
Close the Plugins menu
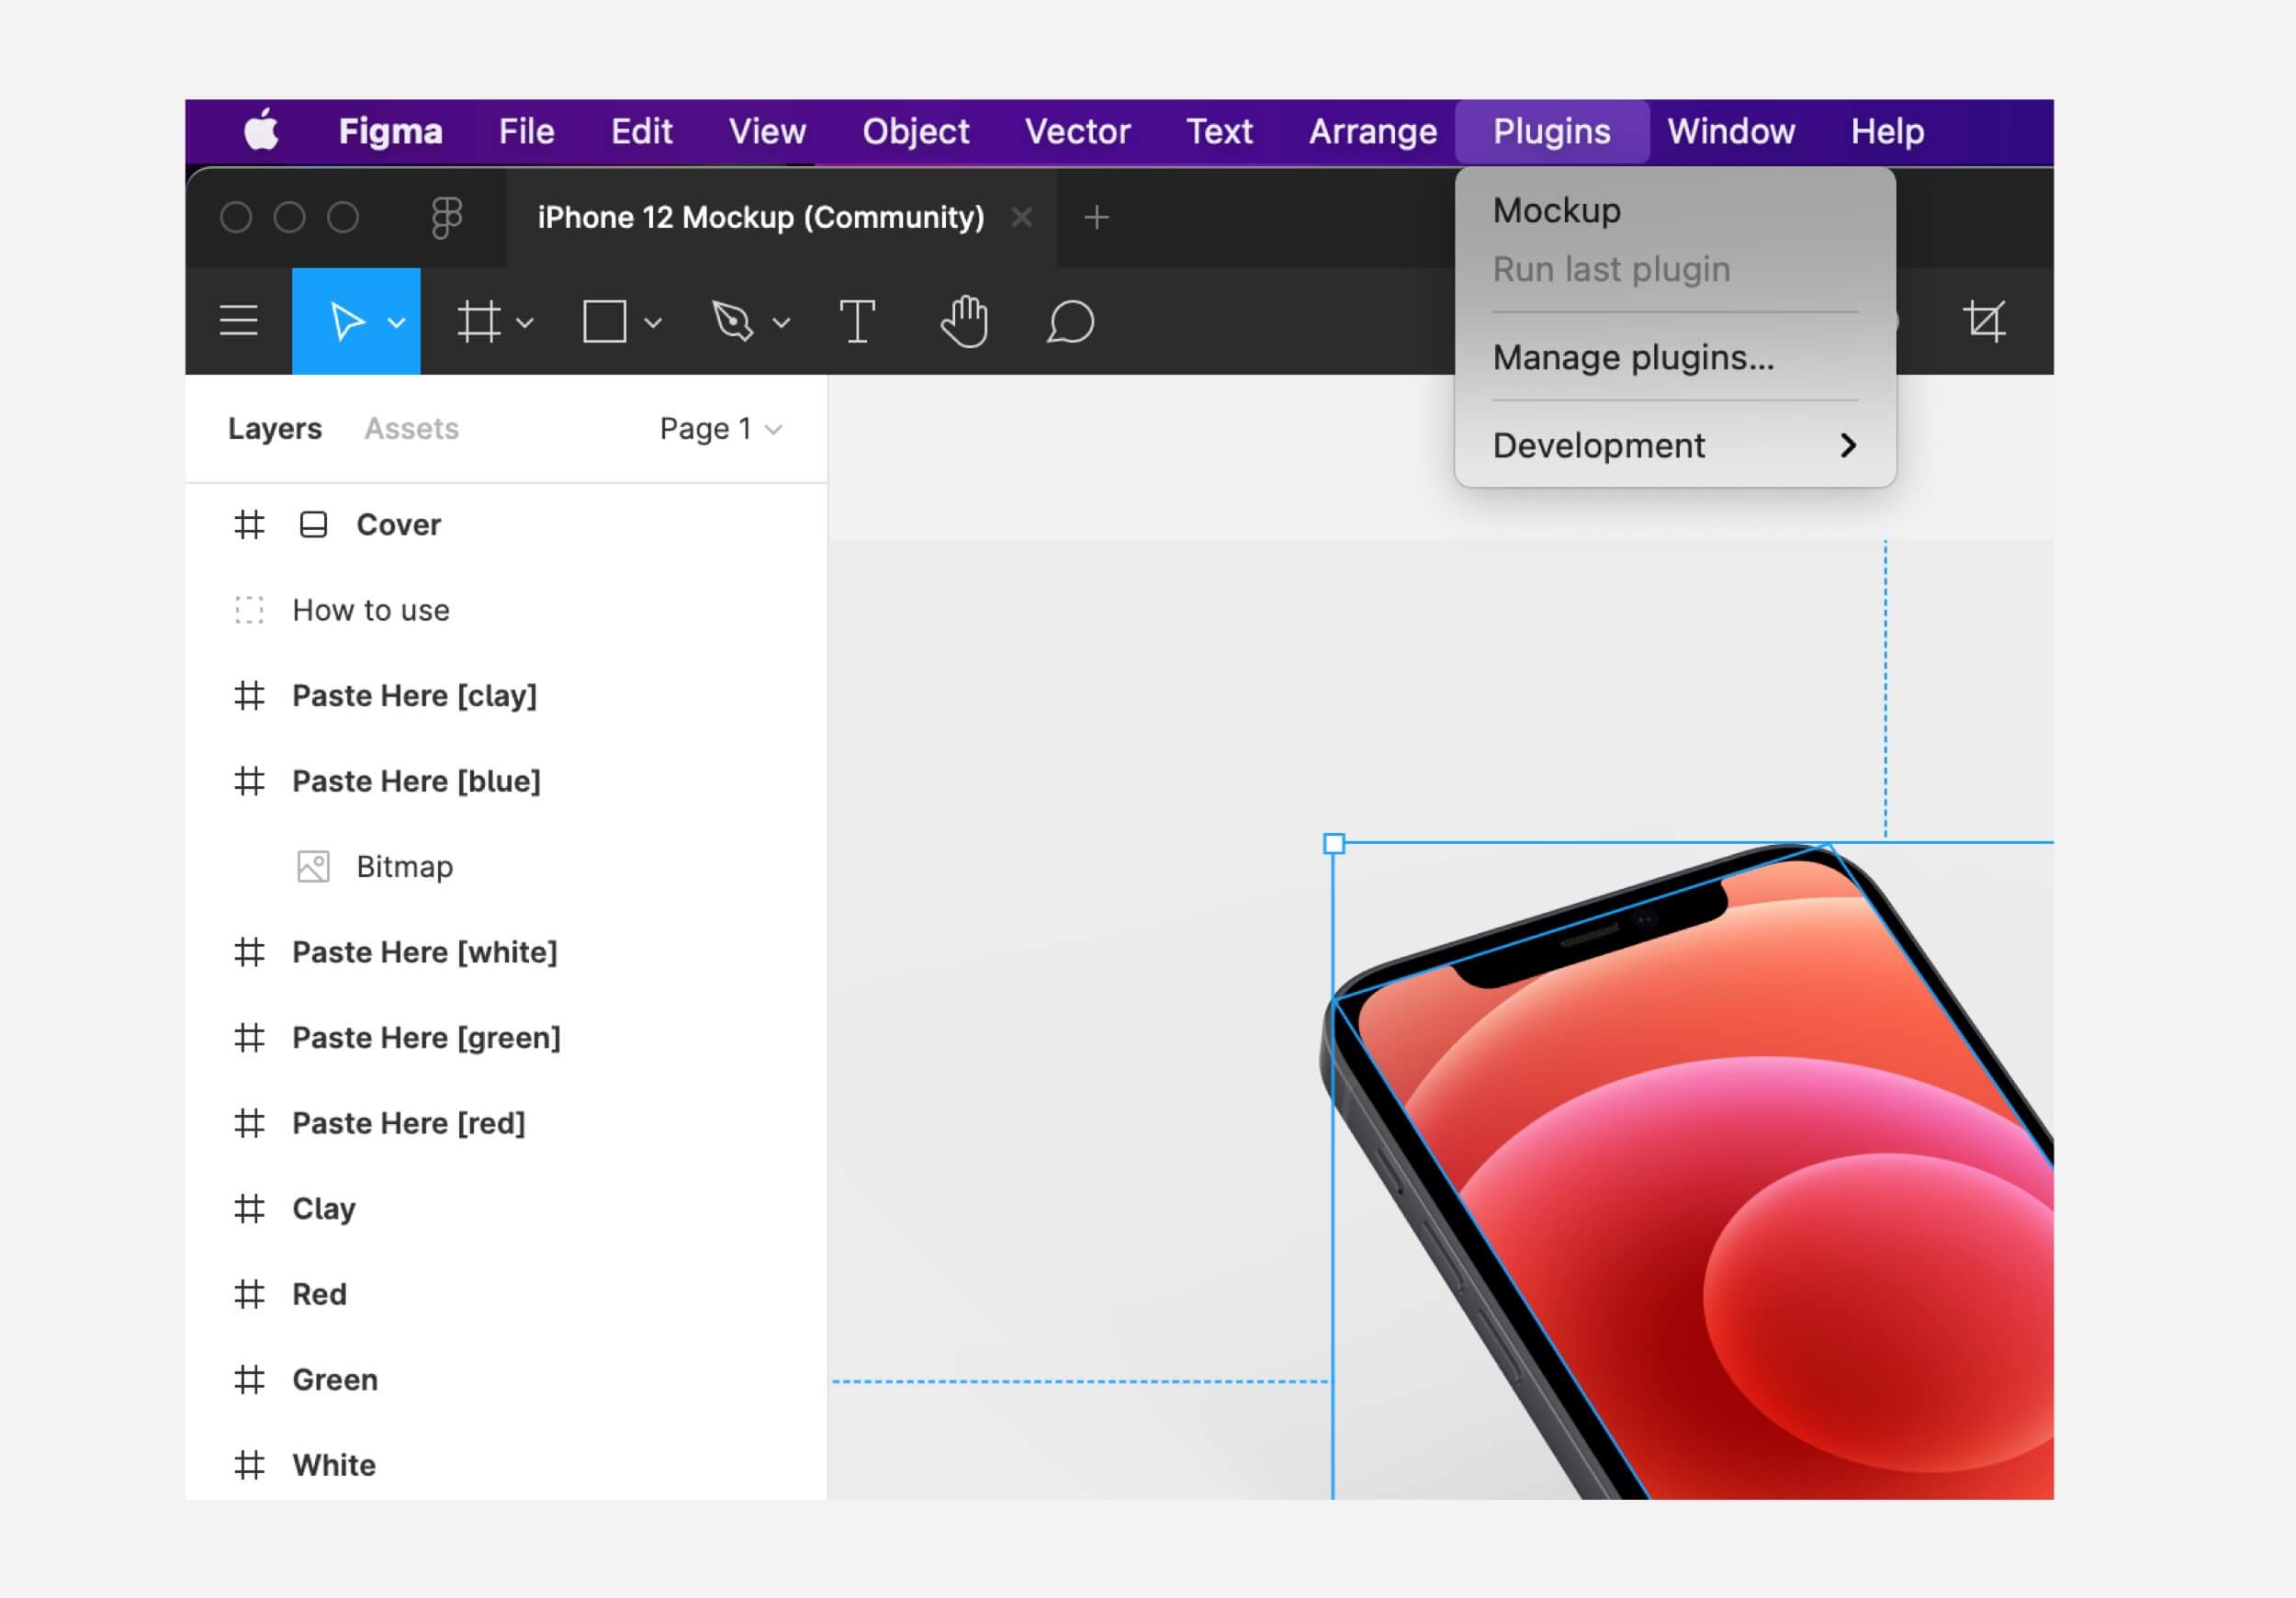(1552, 131)
